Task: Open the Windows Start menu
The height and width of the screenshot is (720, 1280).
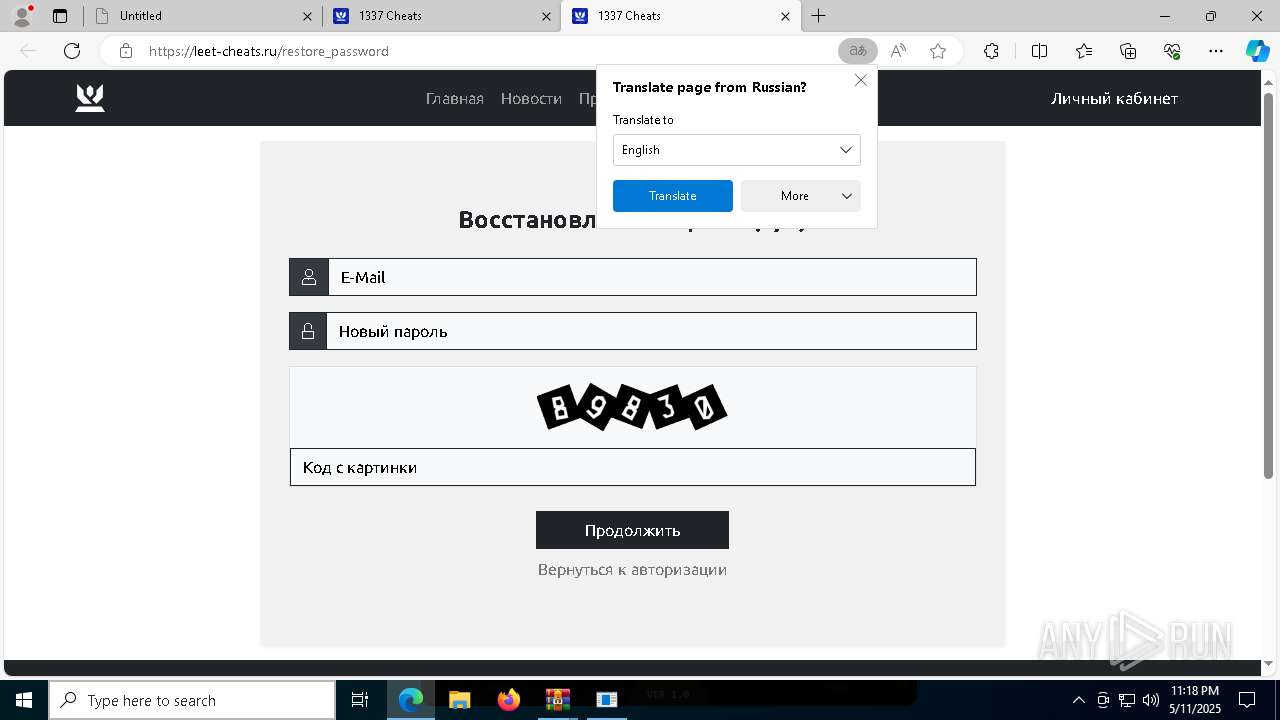Action: (x=24, y=700)
